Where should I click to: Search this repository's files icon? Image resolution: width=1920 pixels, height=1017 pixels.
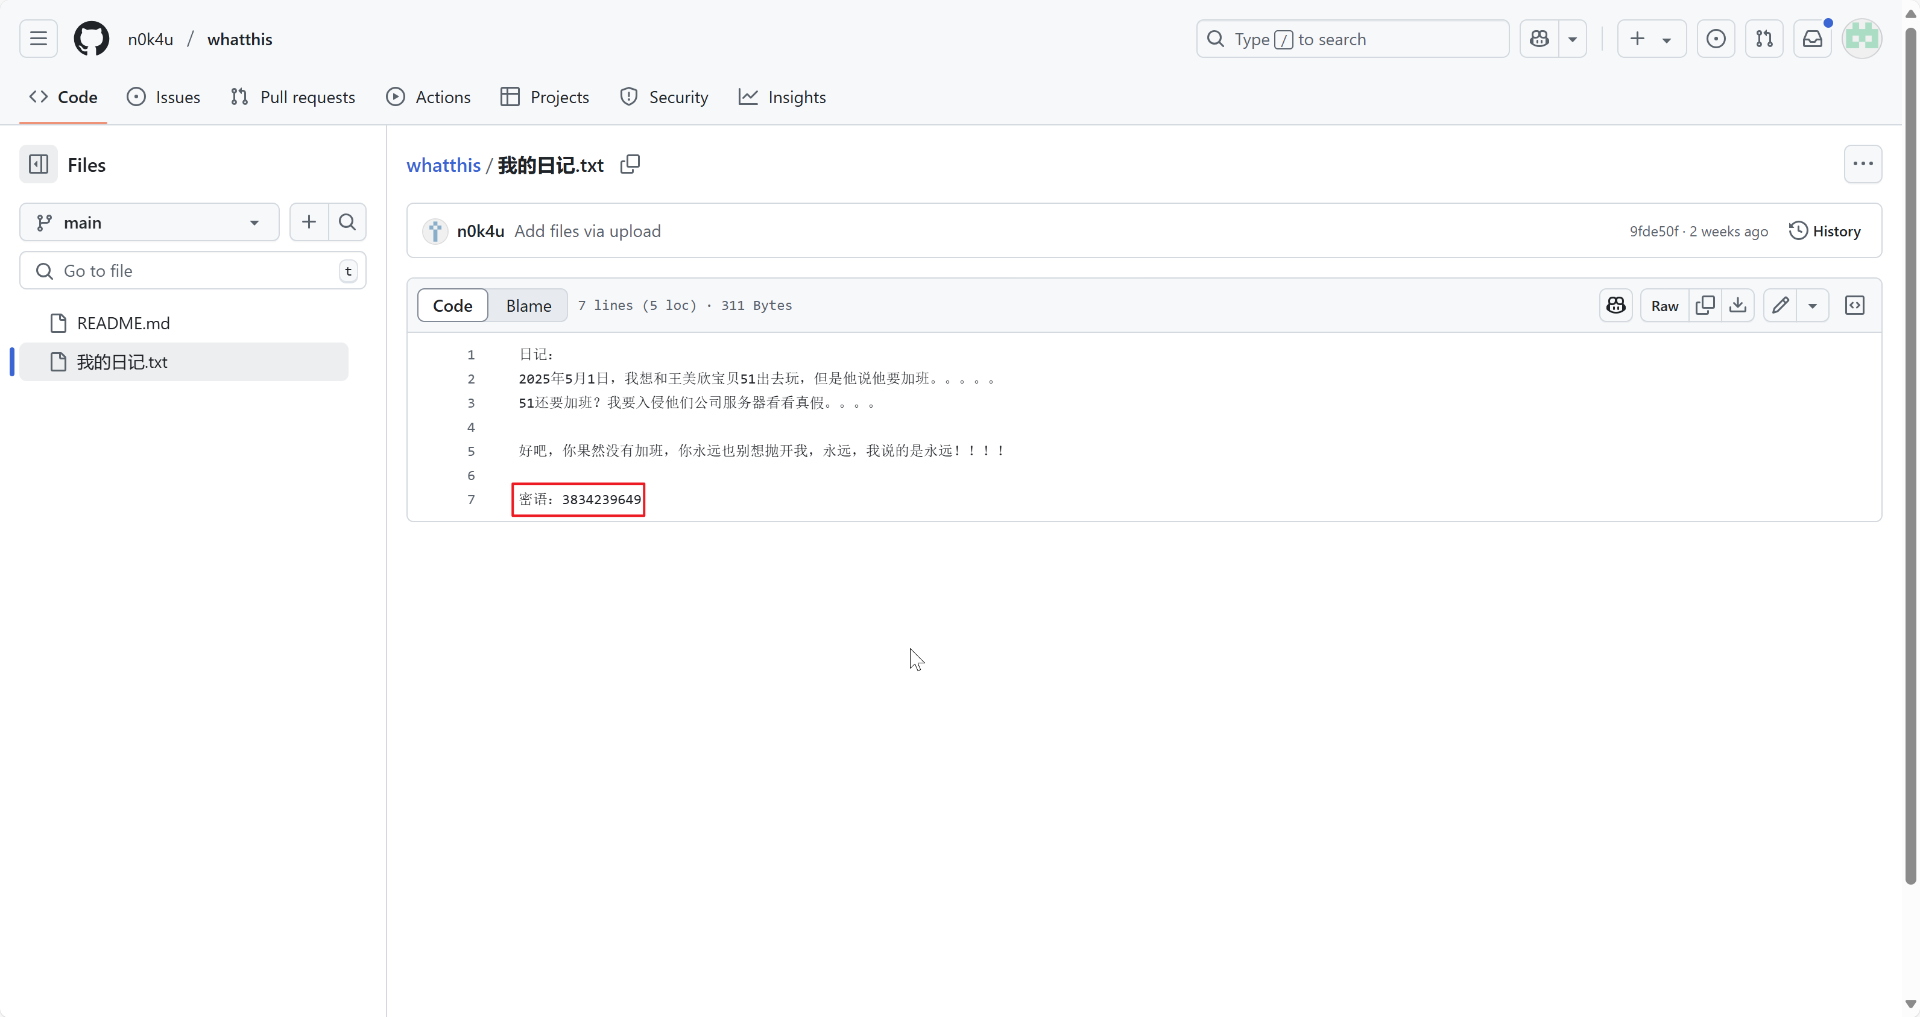pyautogui.click(x=347, y=222)
